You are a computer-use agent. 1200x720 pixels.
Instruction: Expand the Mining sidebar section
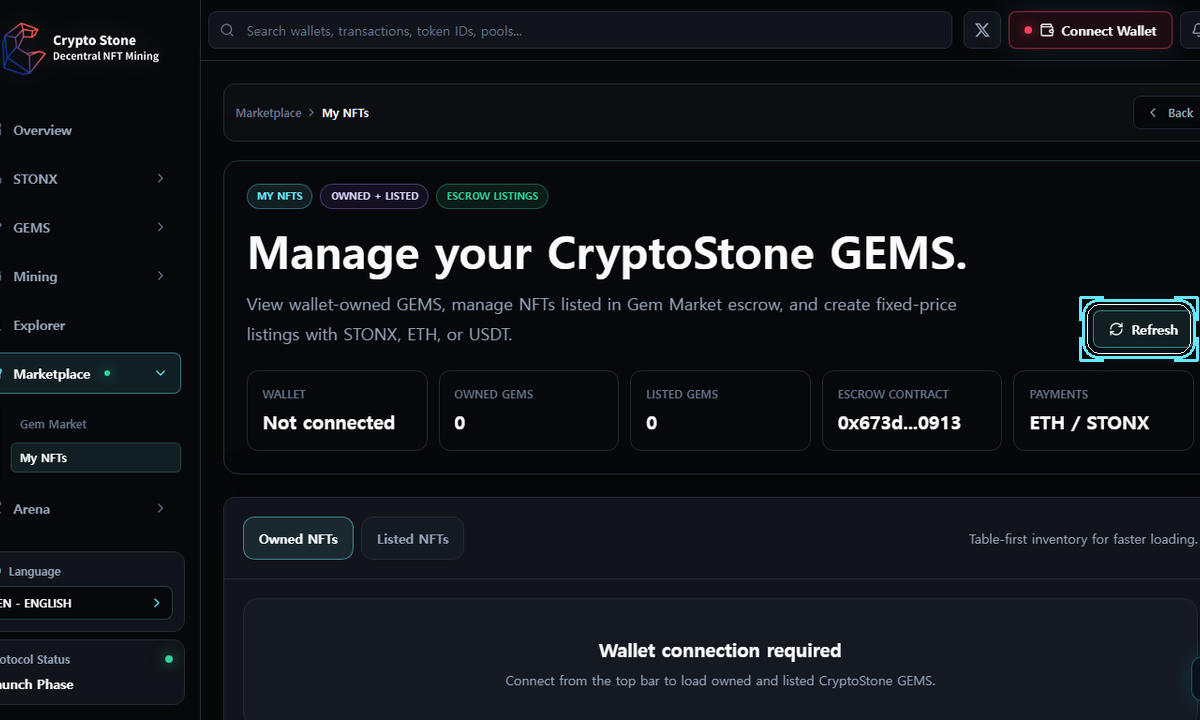pos(90,277)
